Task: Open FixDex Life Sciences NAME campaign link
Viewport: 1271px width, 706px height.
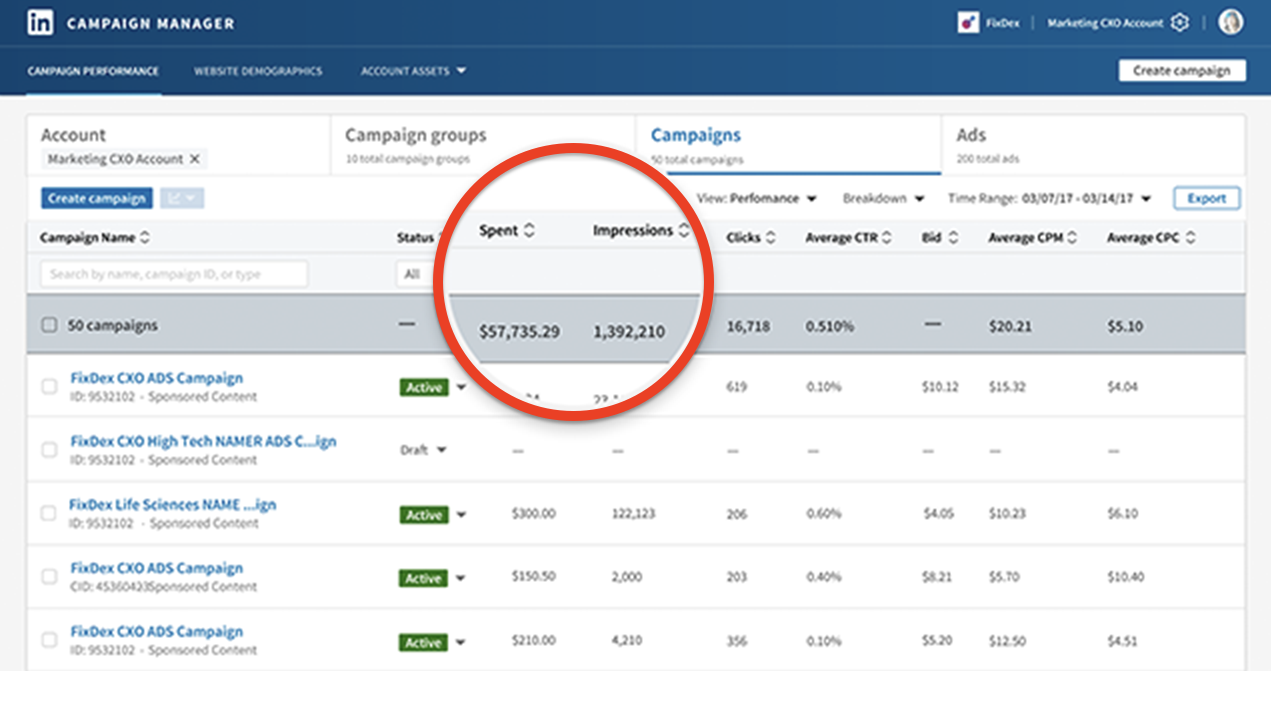Action: [172, 505]
